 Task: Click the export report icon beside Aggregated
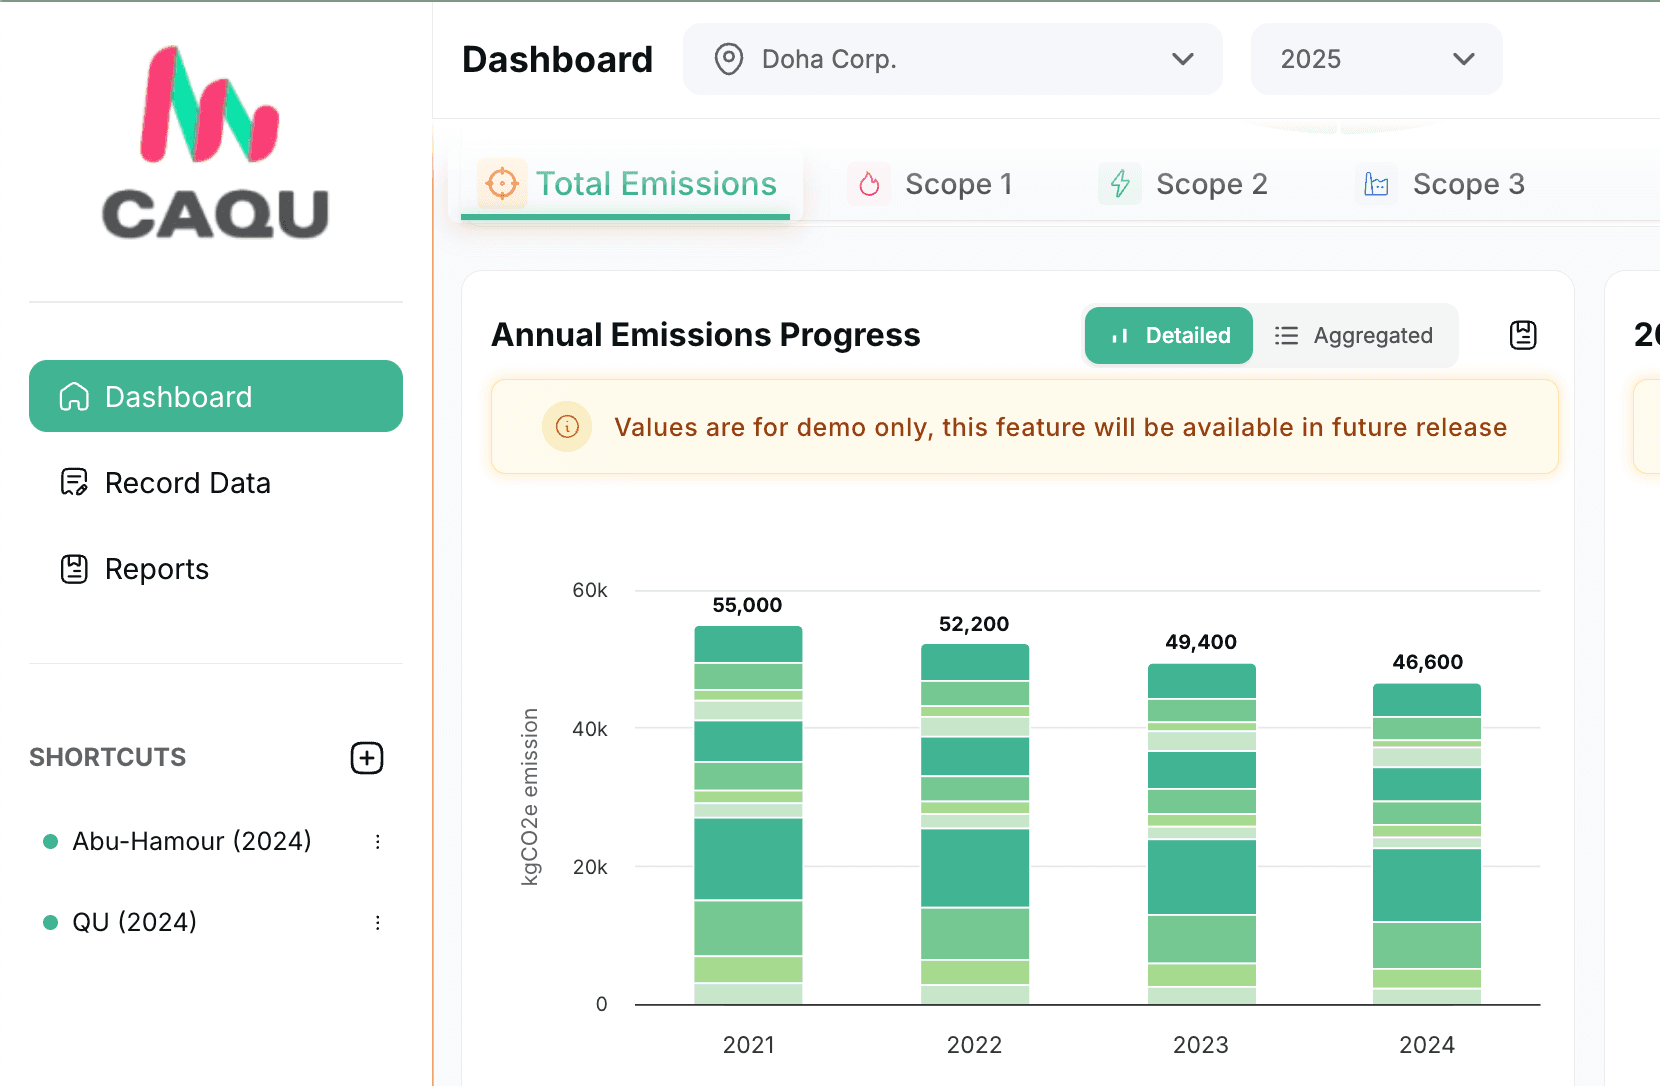[x=1522, y=335]
